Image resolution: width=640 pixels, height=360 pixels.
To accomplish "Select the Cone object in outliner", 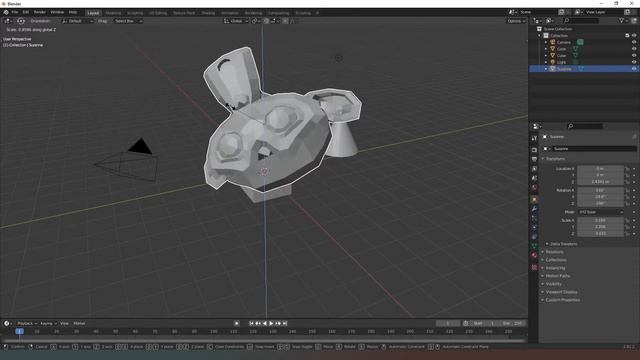I will point(561,49).
